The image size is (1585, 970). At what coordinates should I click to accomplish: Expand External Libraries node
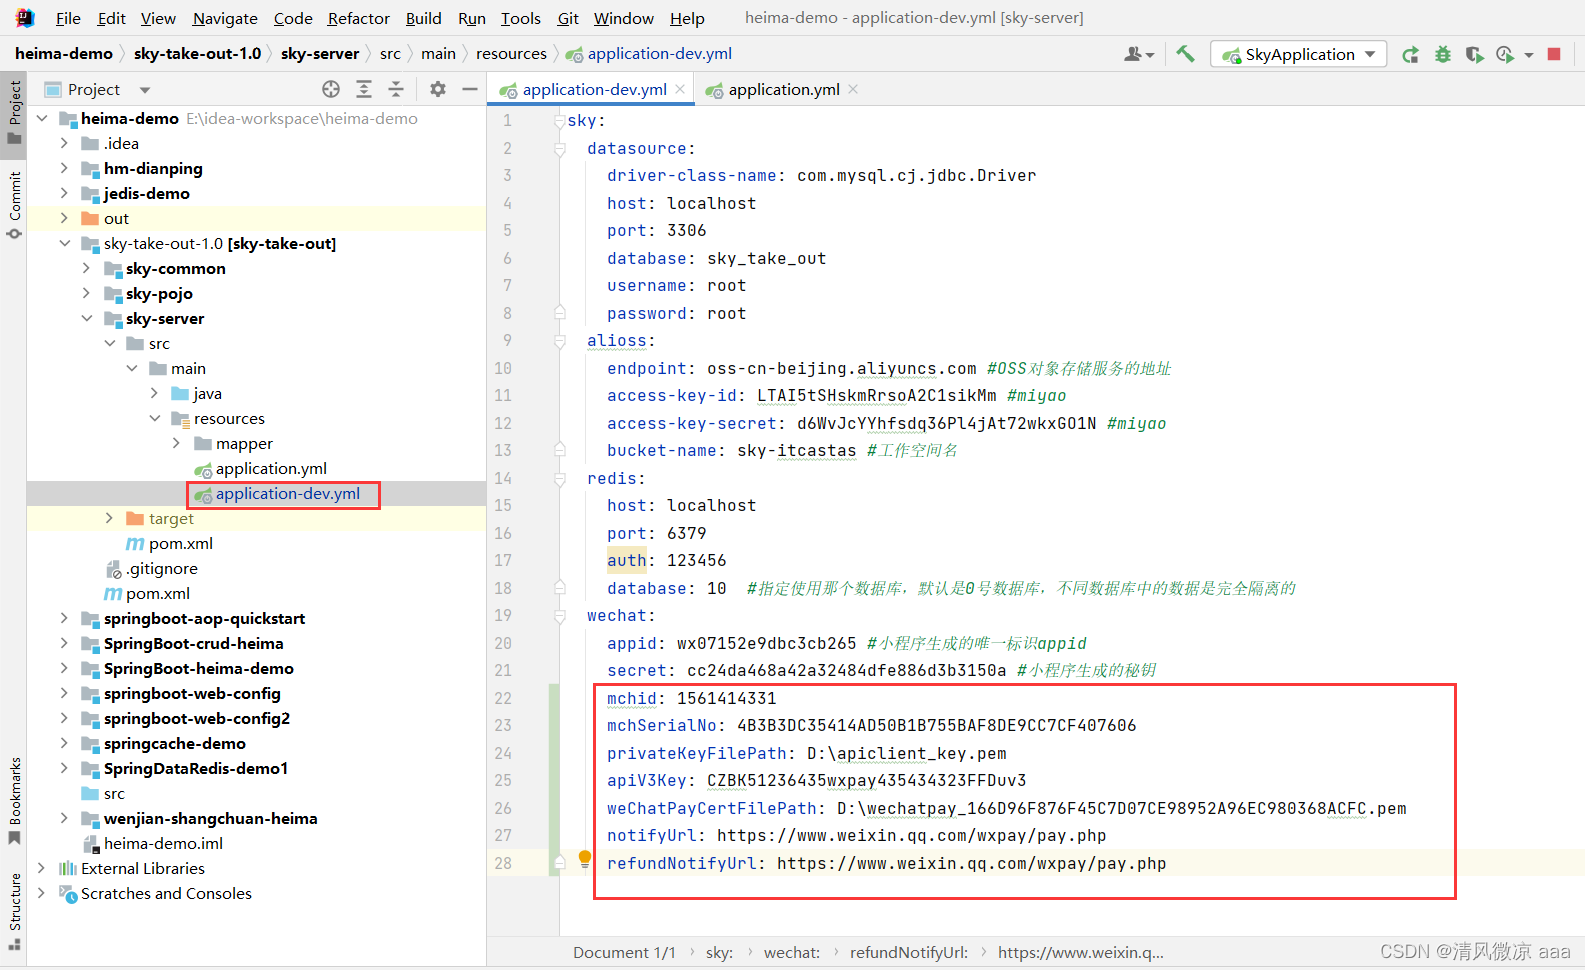pos(41,868)
